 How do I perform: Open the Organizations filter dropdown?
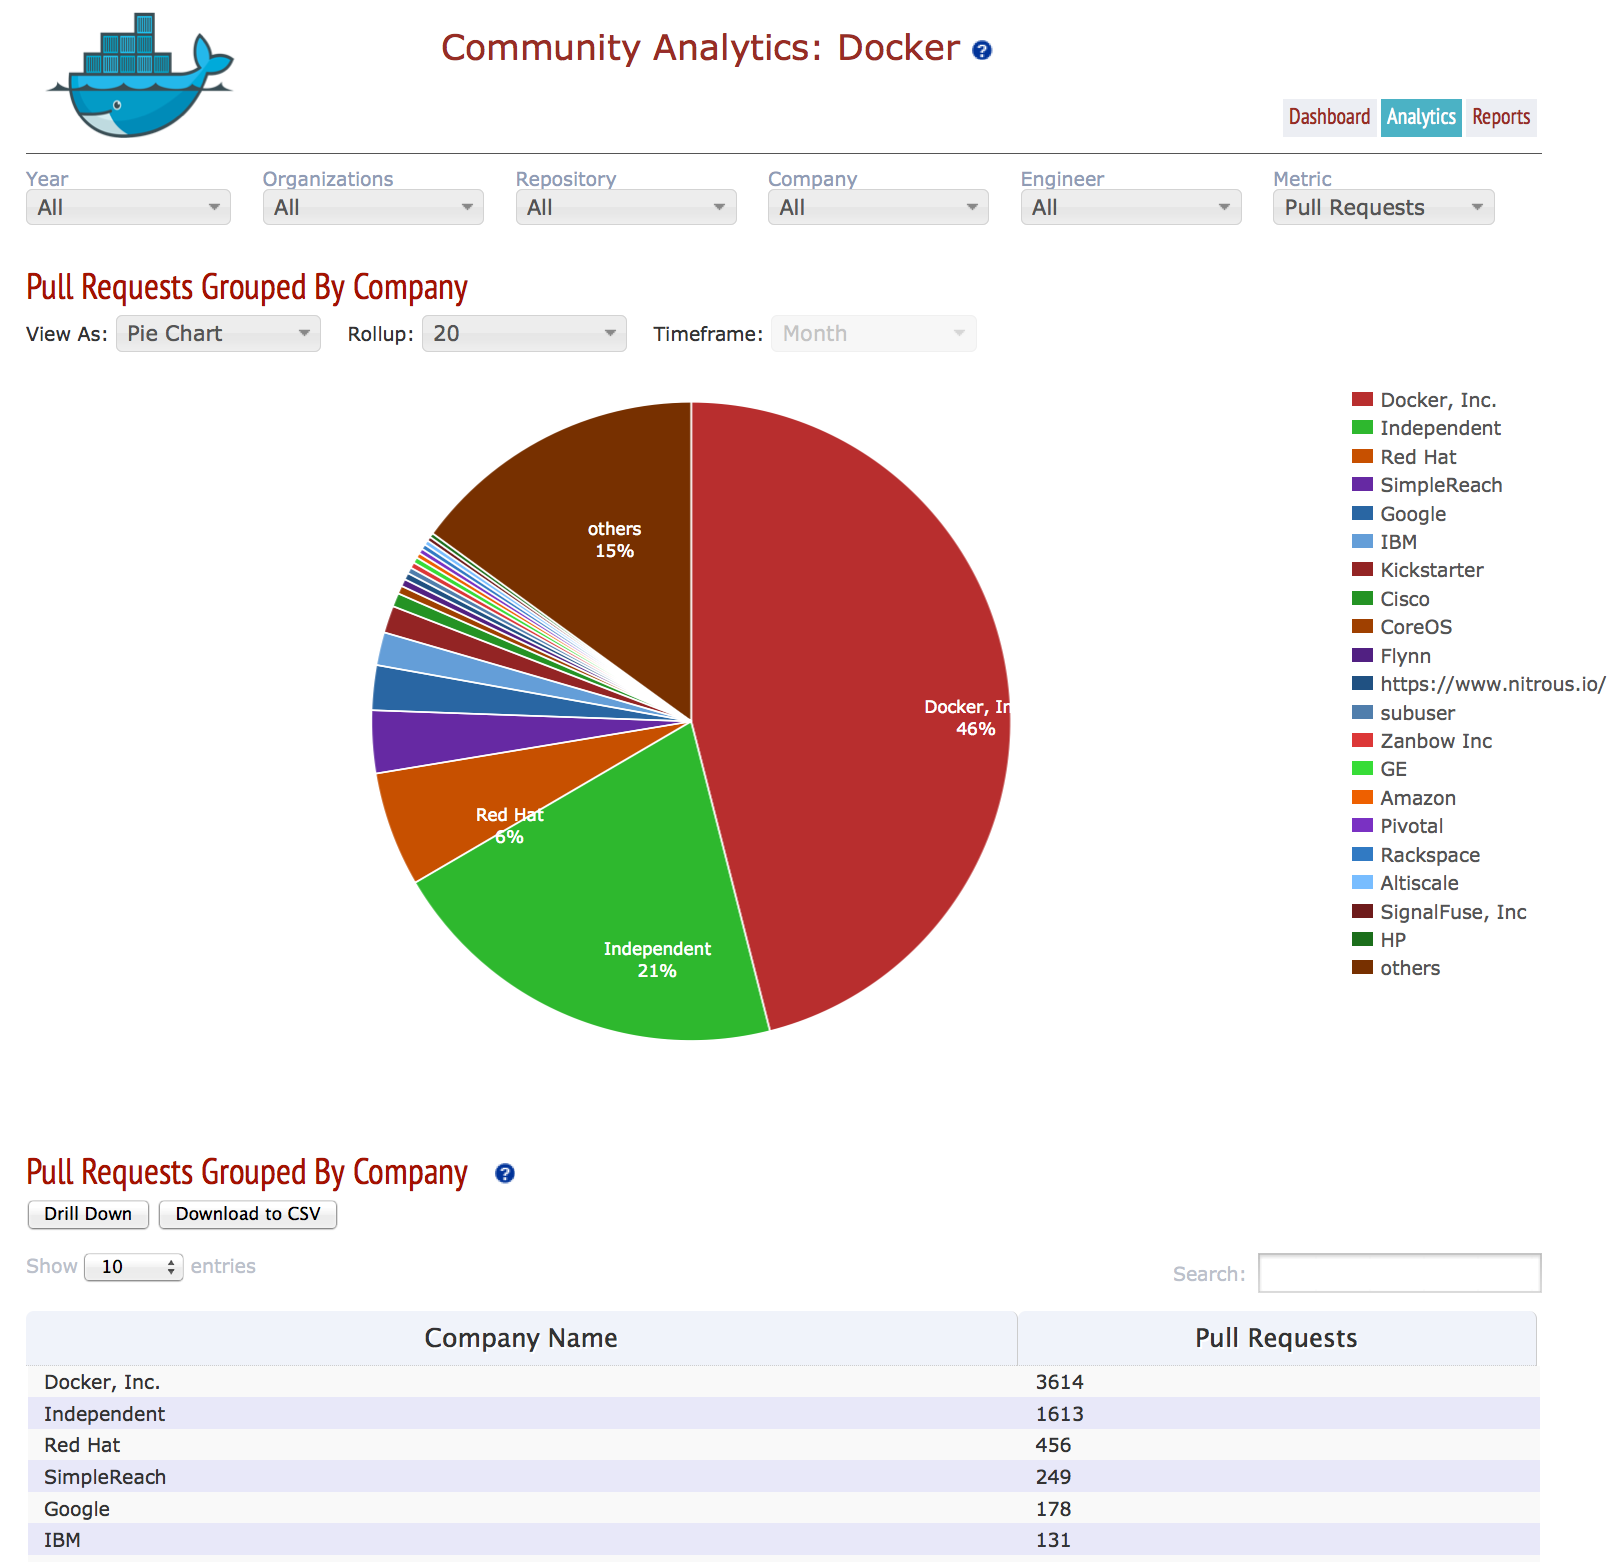pos(373,207)
